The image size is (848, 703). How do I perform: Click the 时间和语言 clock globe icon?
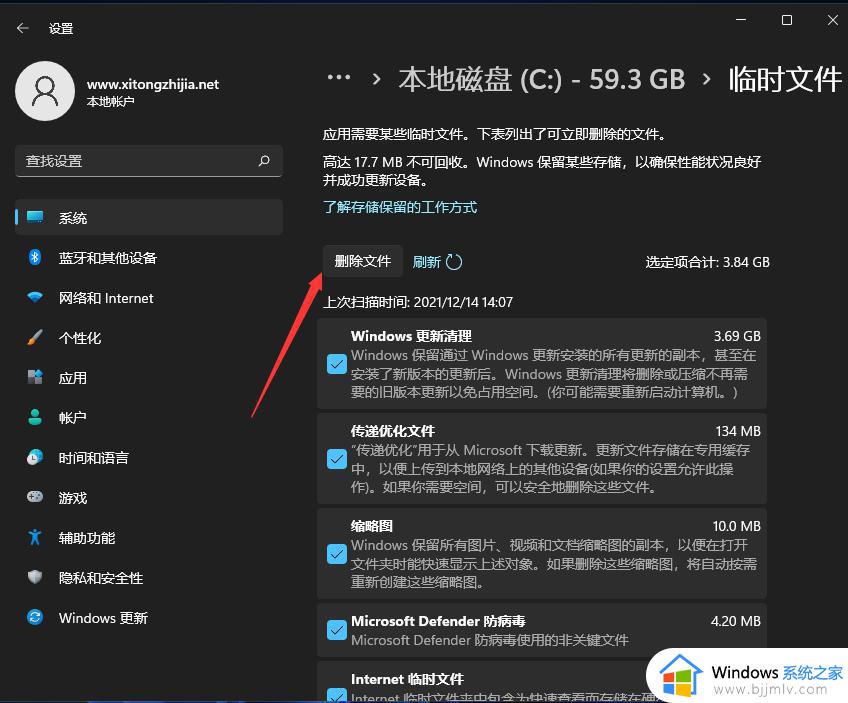(35, 457)
